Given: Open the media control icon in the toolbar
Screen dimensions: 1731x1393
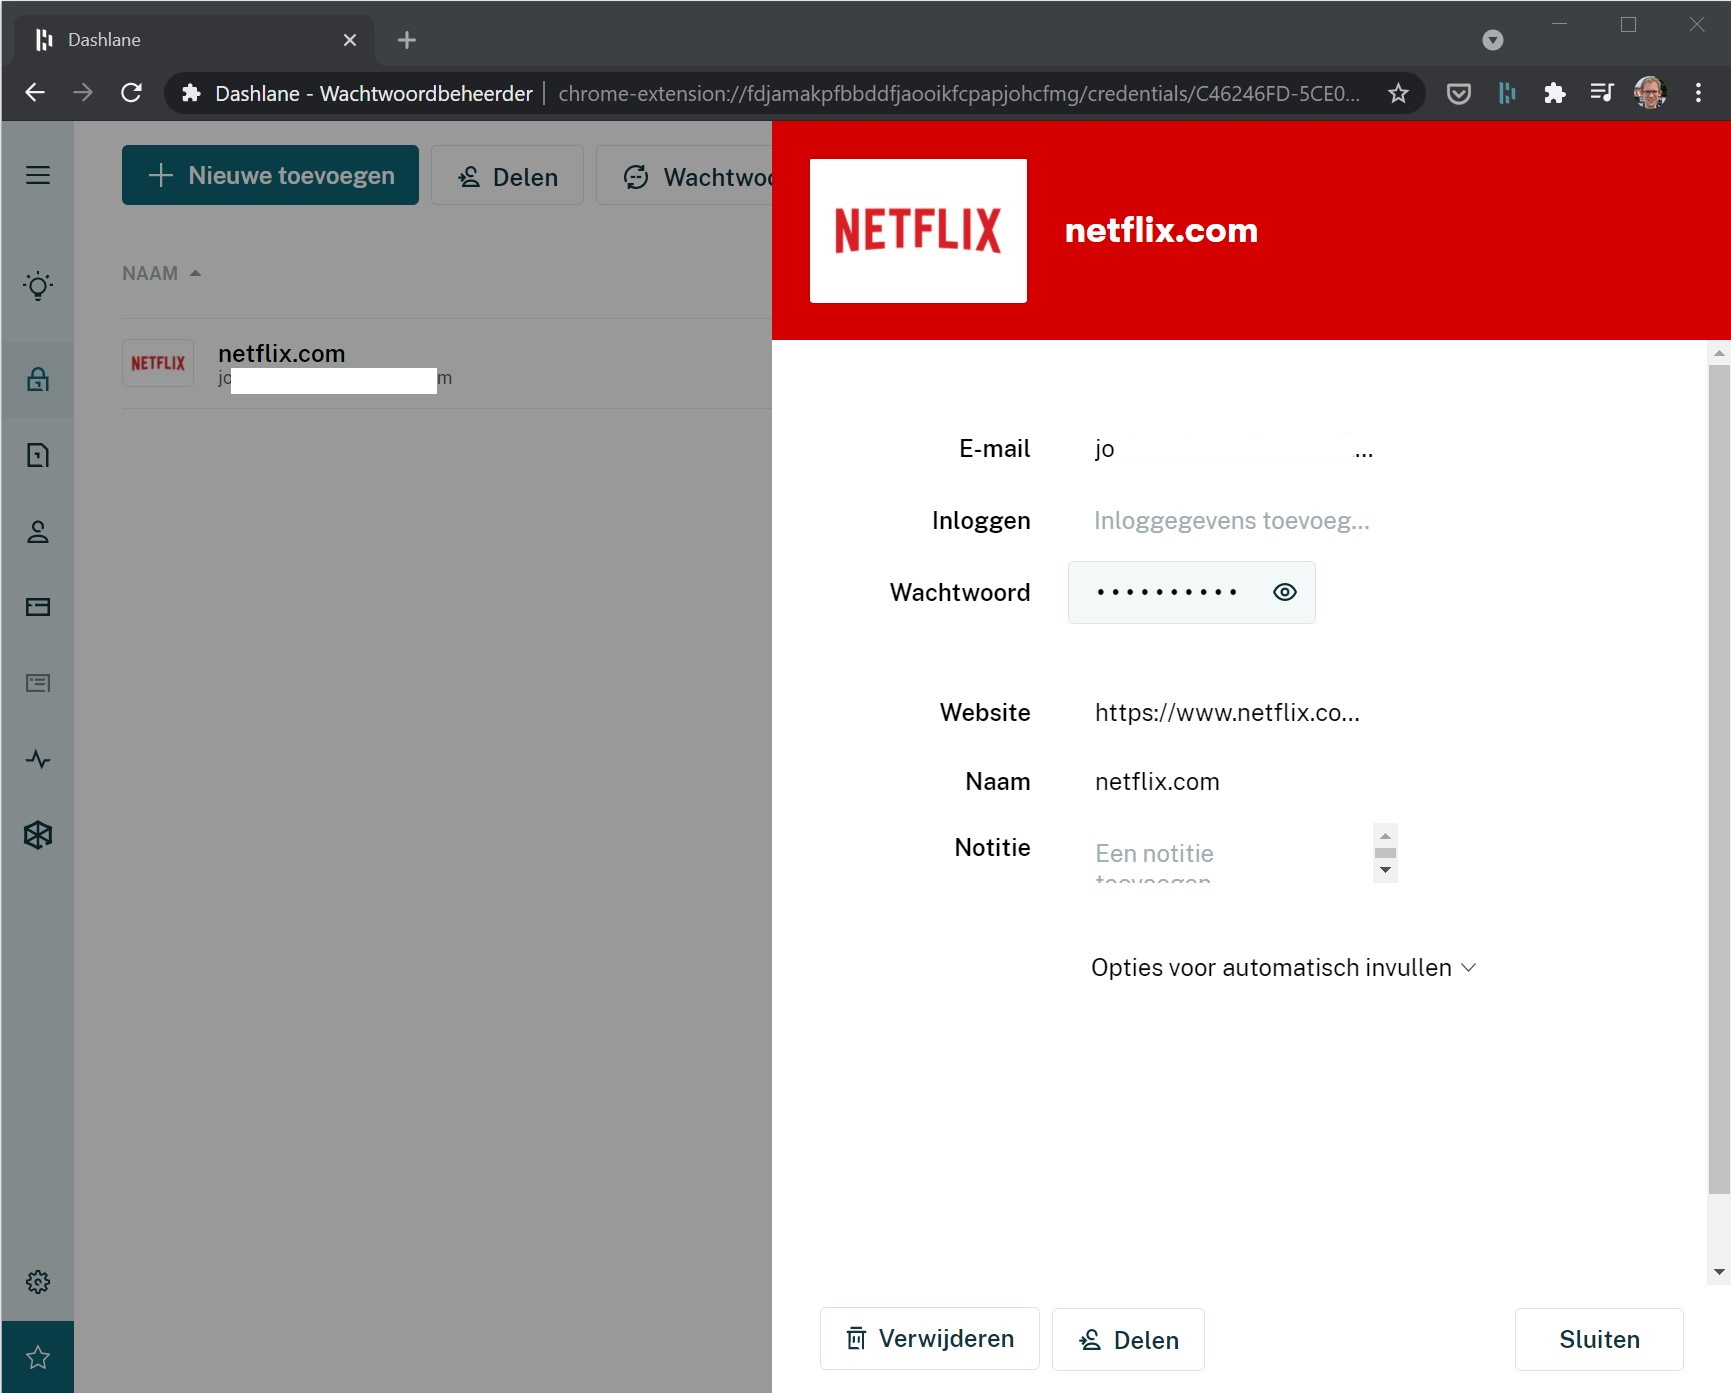Looking at the screenshot, I should click(x=1602, y=93).
